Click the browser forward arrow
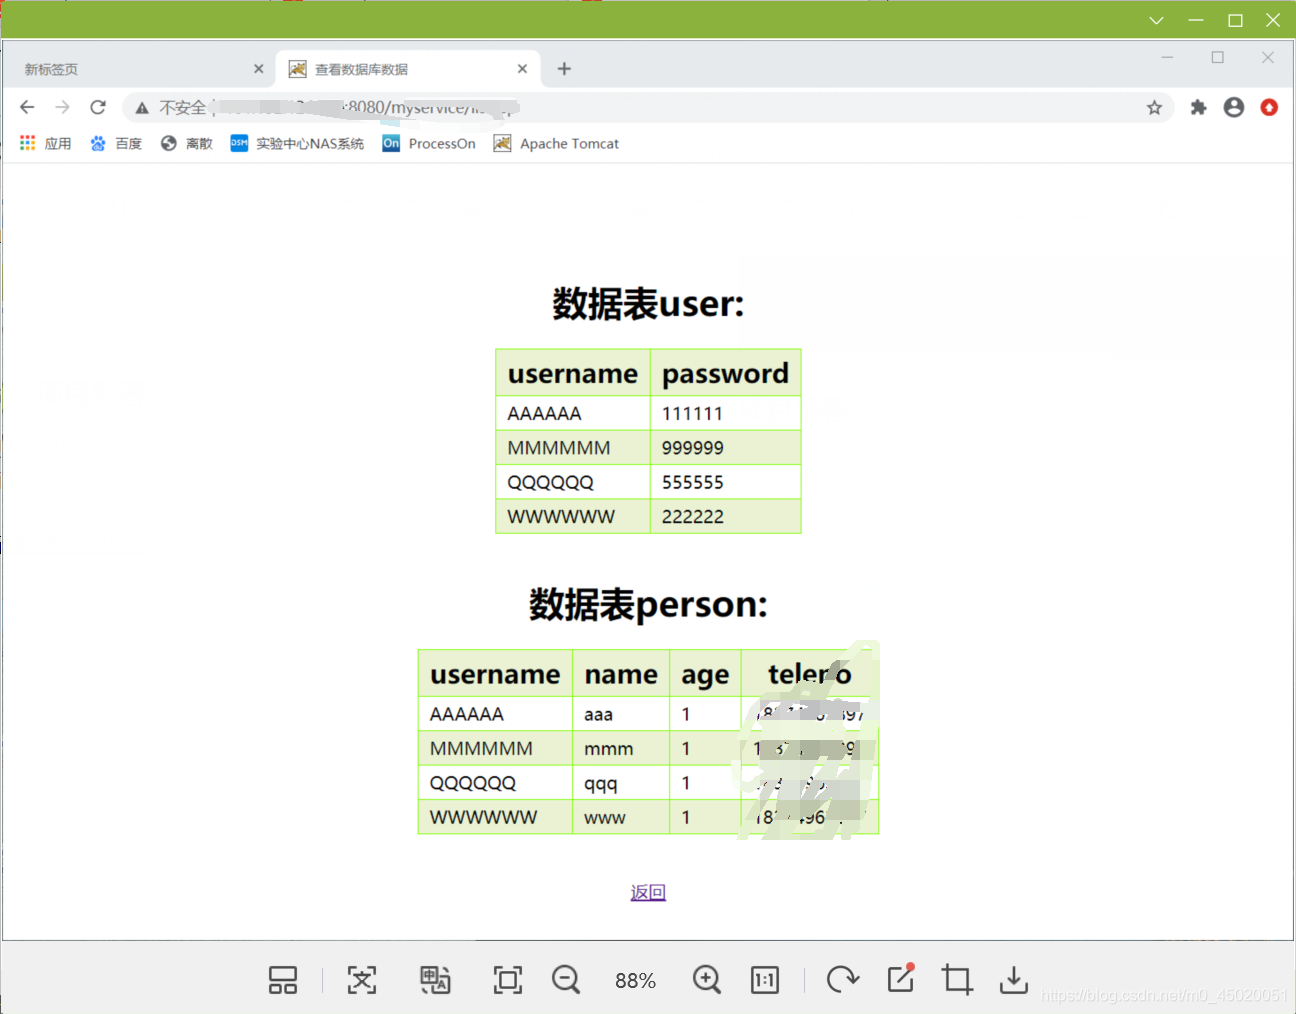Image resolution: width=1296 pixels, height=1014 pixels. coord(62,107)
